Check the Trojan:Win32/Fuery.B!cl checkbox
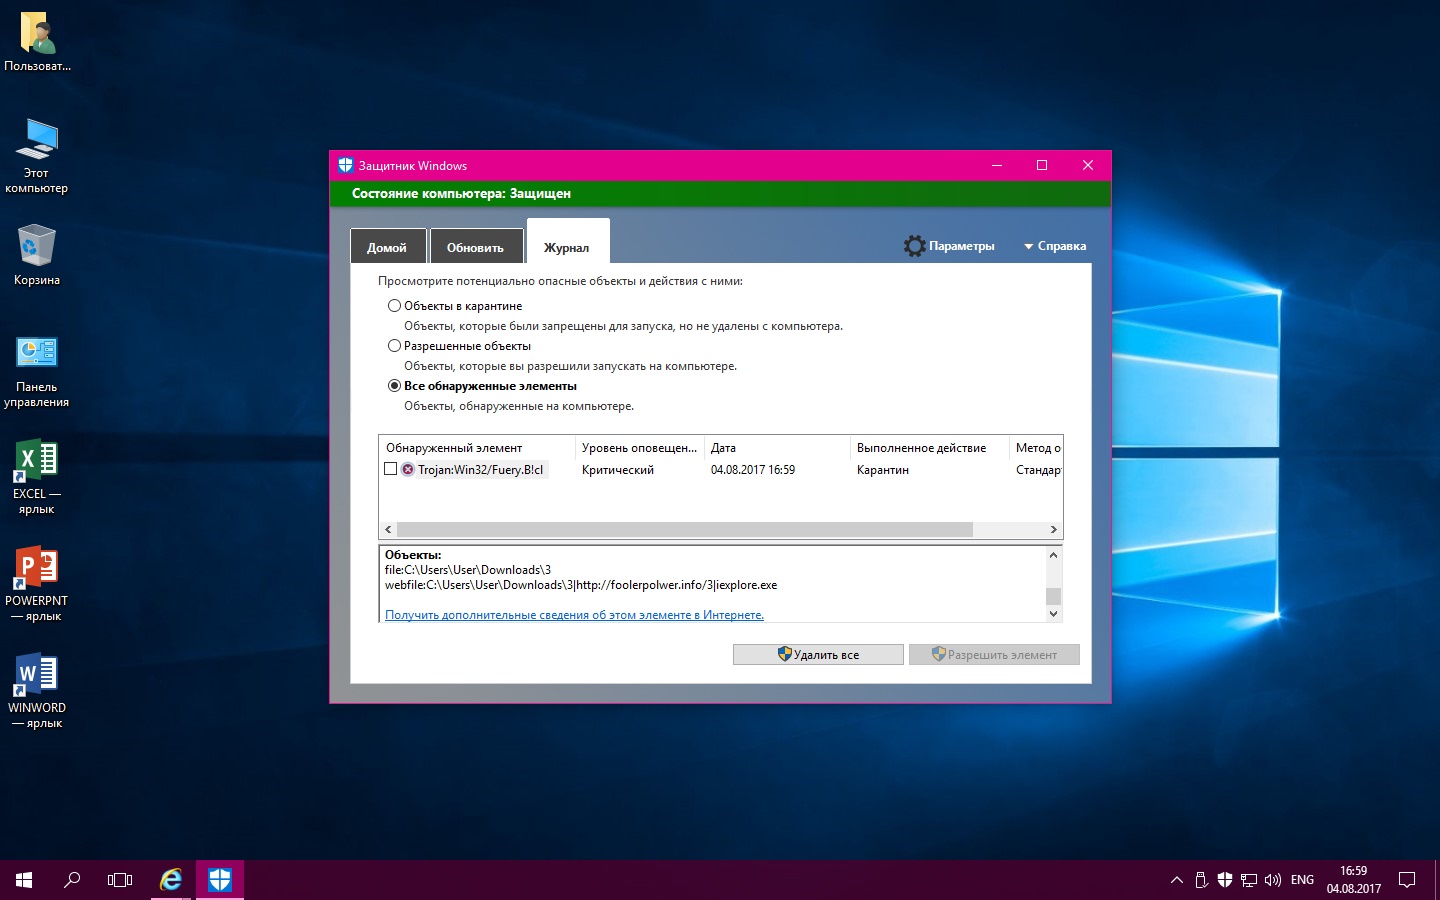 pyautogui.click(x=391, y=469)
